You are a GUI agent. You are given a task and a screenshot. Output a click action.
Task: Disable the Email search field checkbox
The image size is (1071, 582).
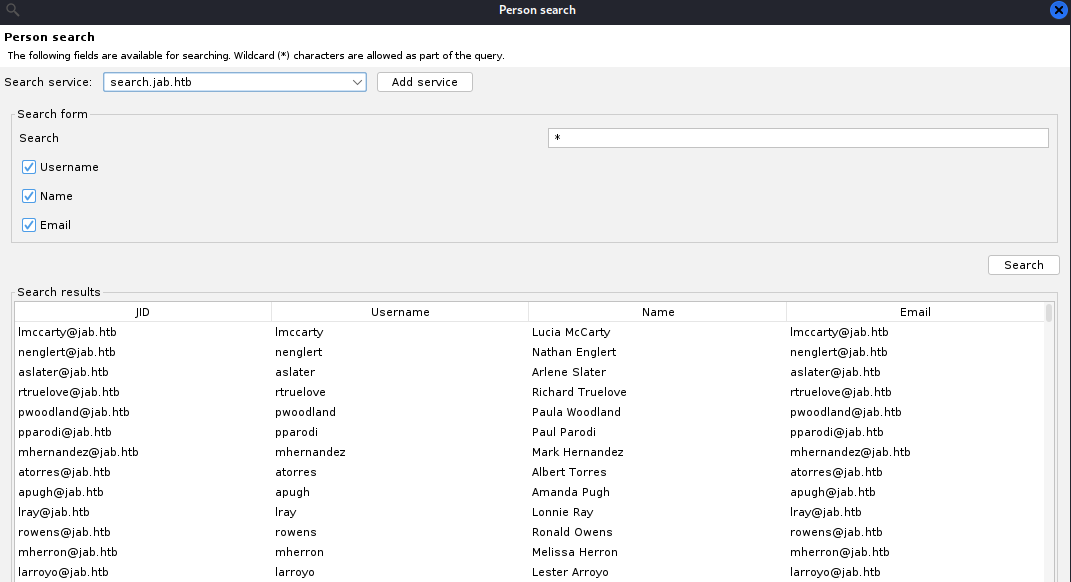tap(29, 225)
